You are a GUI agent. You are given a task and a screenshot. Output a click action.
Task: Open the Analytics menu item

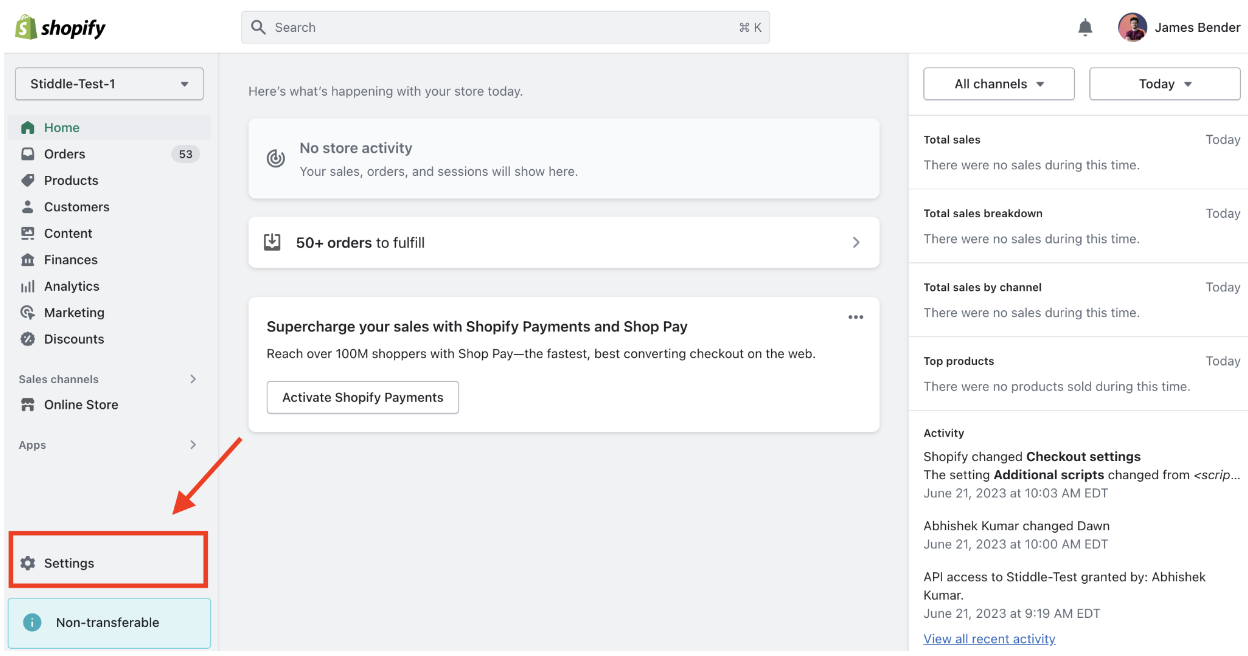(109, 286)
